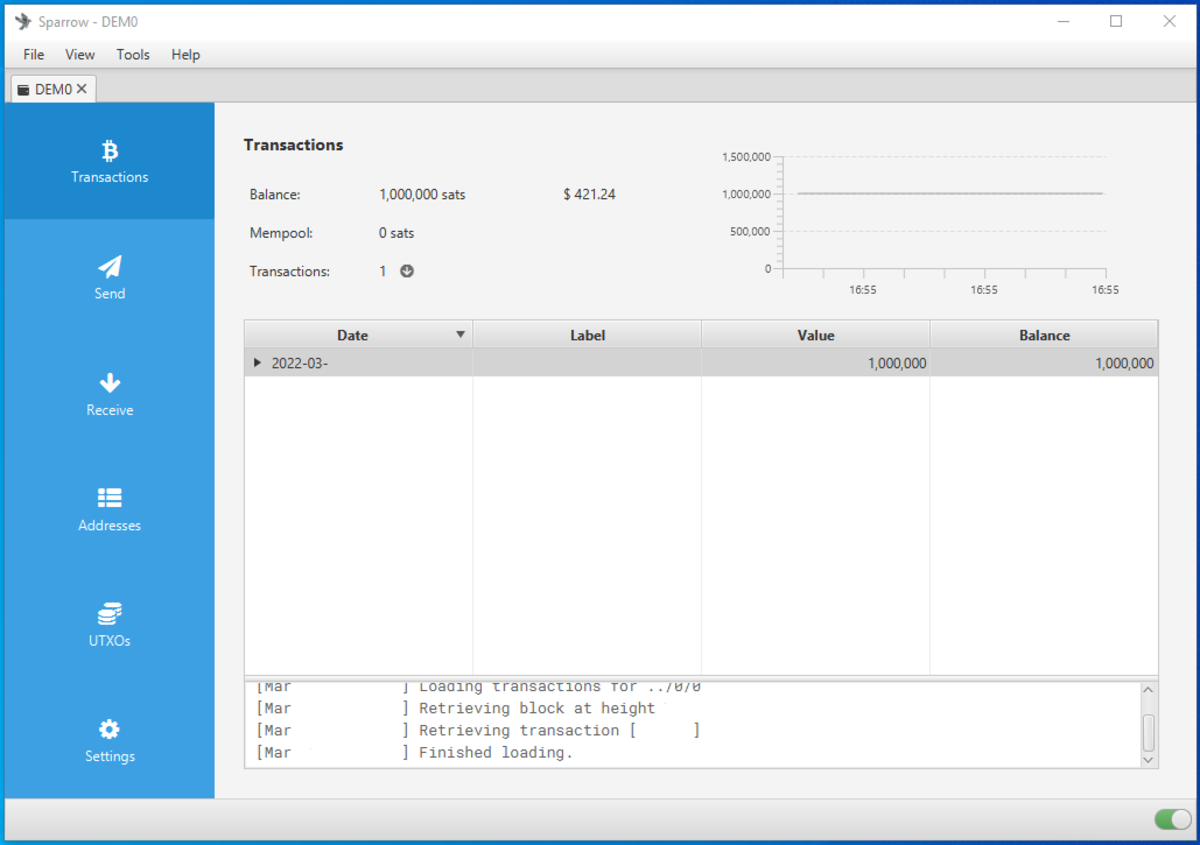Open the Transactions sidebar section
This screenshot has width=1200, height=845.
pos(109,162)
